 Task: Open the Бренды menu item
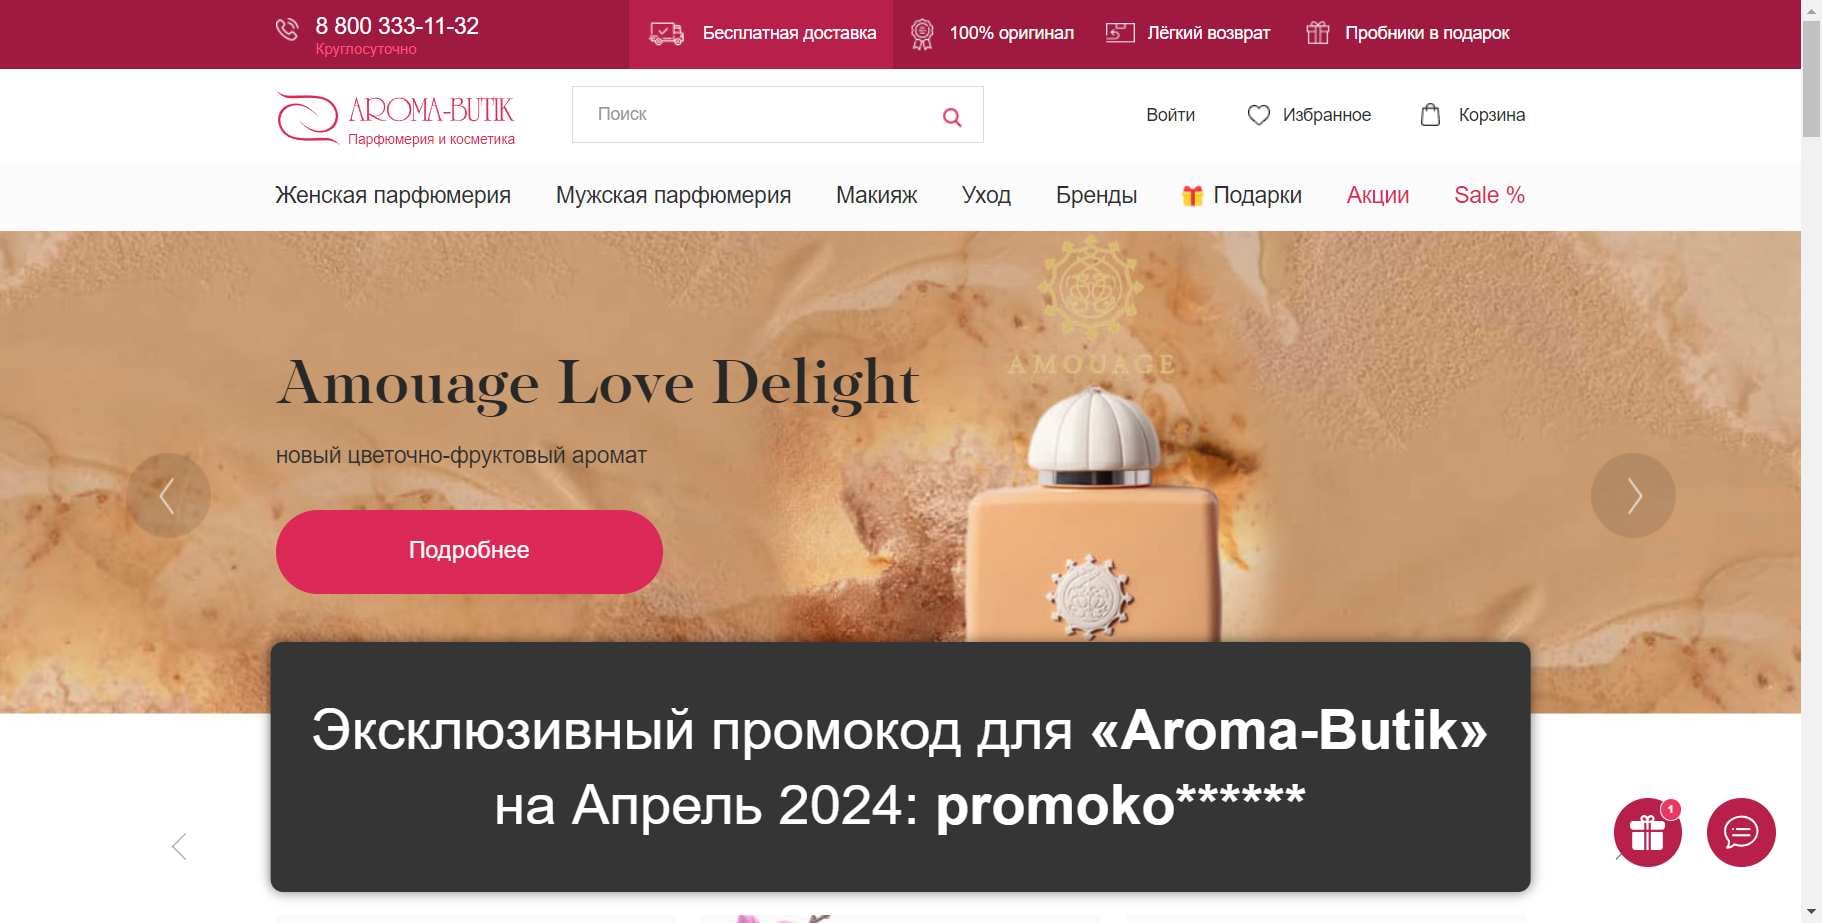[x=1096, y=195]
